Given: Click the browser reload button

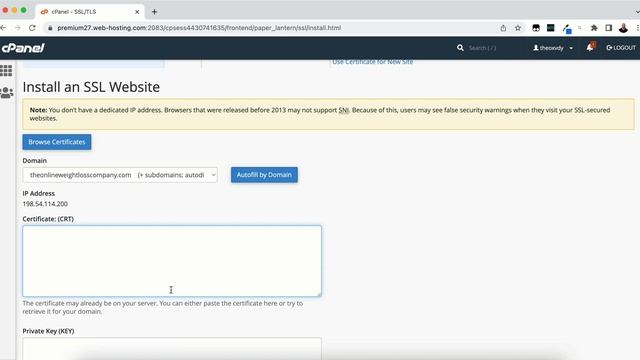Looking at the screenshot, I should [32, 28].
